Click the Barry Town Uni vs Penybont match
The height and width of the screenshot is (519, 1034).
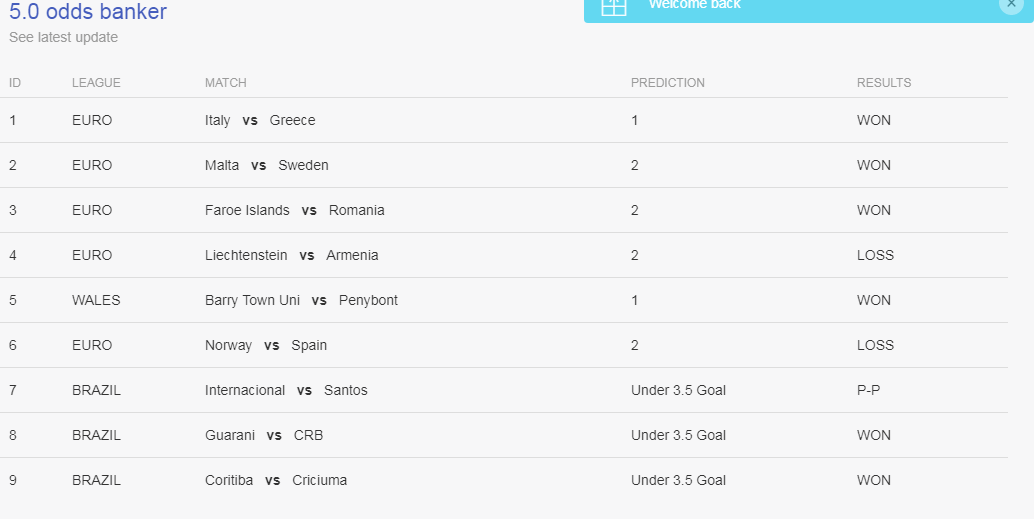click(301, 300)
